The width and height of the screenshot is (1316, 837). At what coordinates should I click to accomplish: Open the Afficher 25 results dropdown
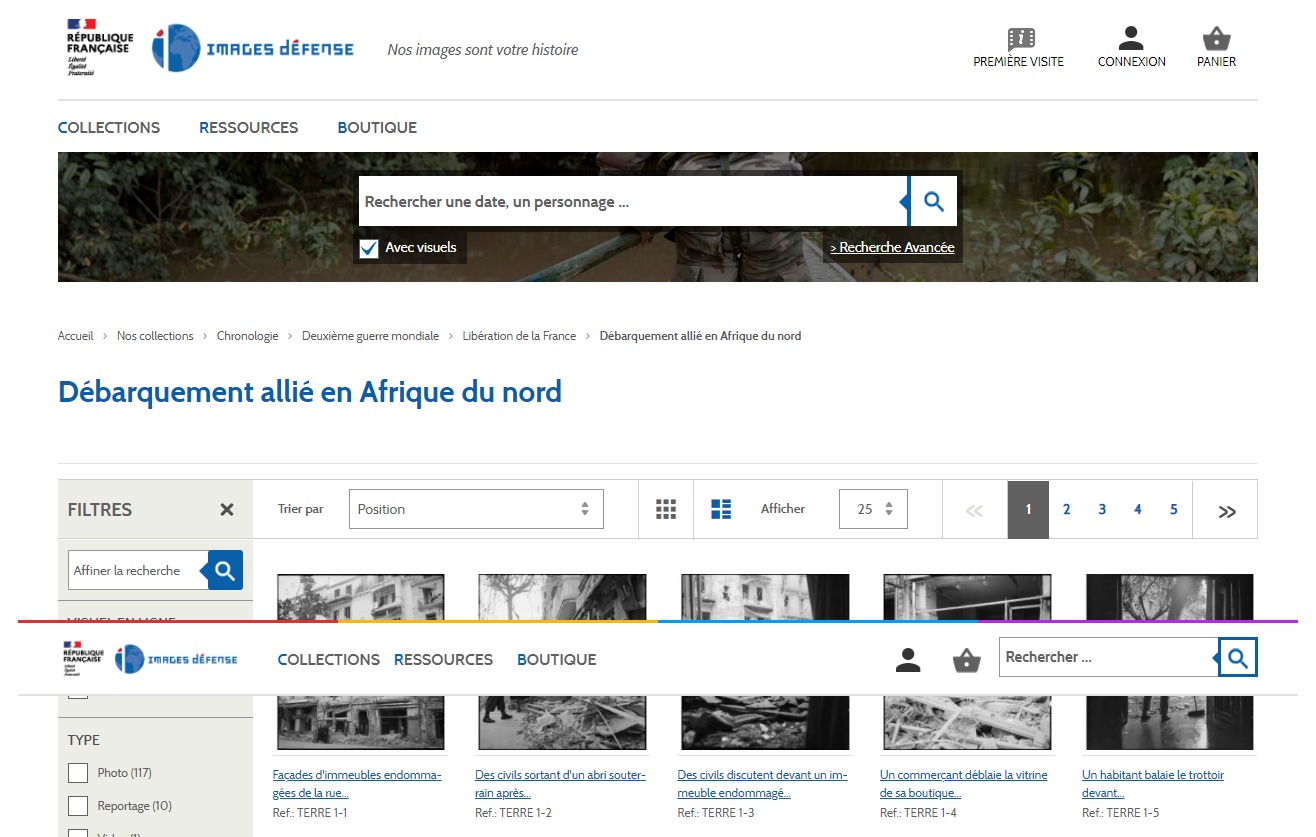[x=873, y=509]
